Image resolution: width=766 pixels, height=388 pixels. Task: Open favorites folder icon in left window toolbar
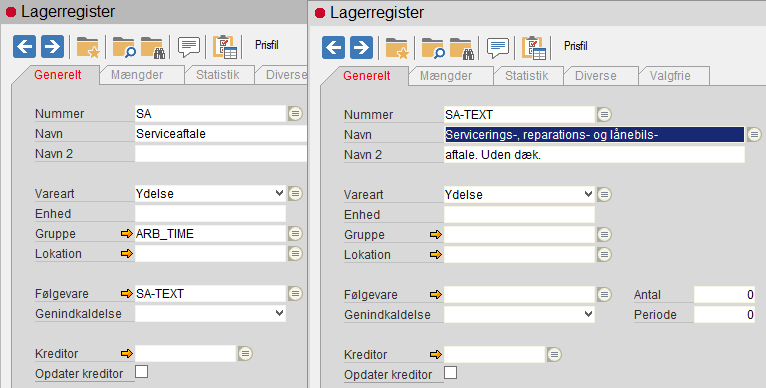click(88, 47)
